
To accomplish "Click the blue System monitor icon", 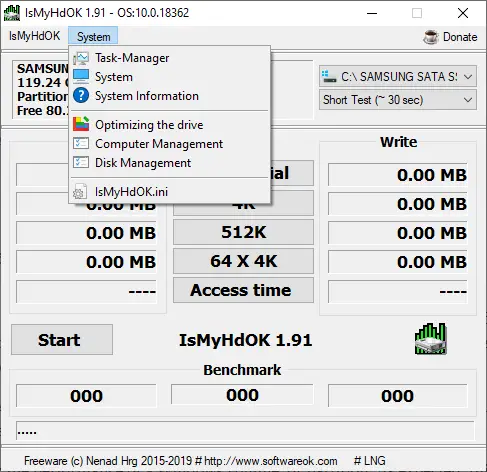I will 81,77.
